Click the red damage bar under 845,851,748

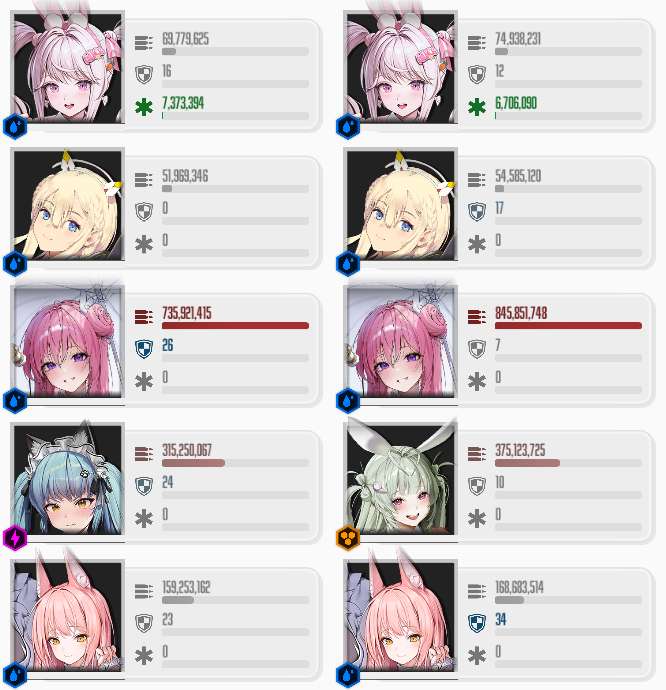click(x=568, y=326)
